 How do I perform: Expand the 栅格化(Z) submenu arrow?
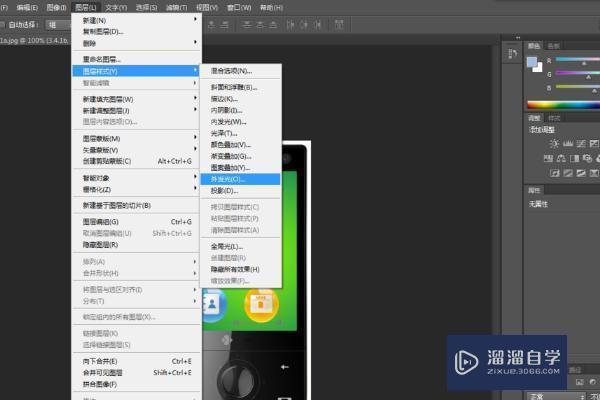point(195,188)
